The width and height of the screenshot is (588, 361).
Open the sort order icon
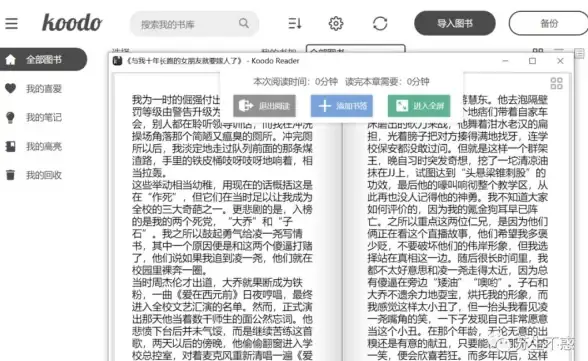coord(295,23)
